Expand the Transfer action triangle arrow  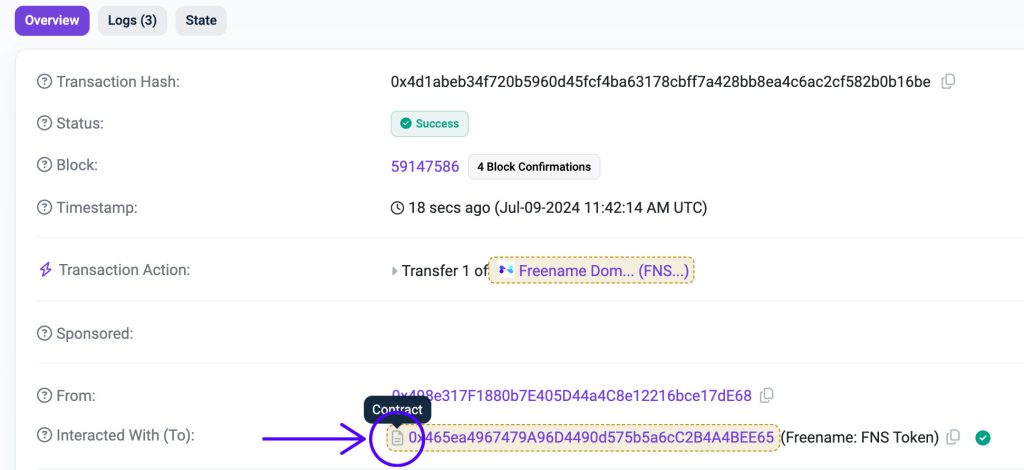tap(394, 271)
